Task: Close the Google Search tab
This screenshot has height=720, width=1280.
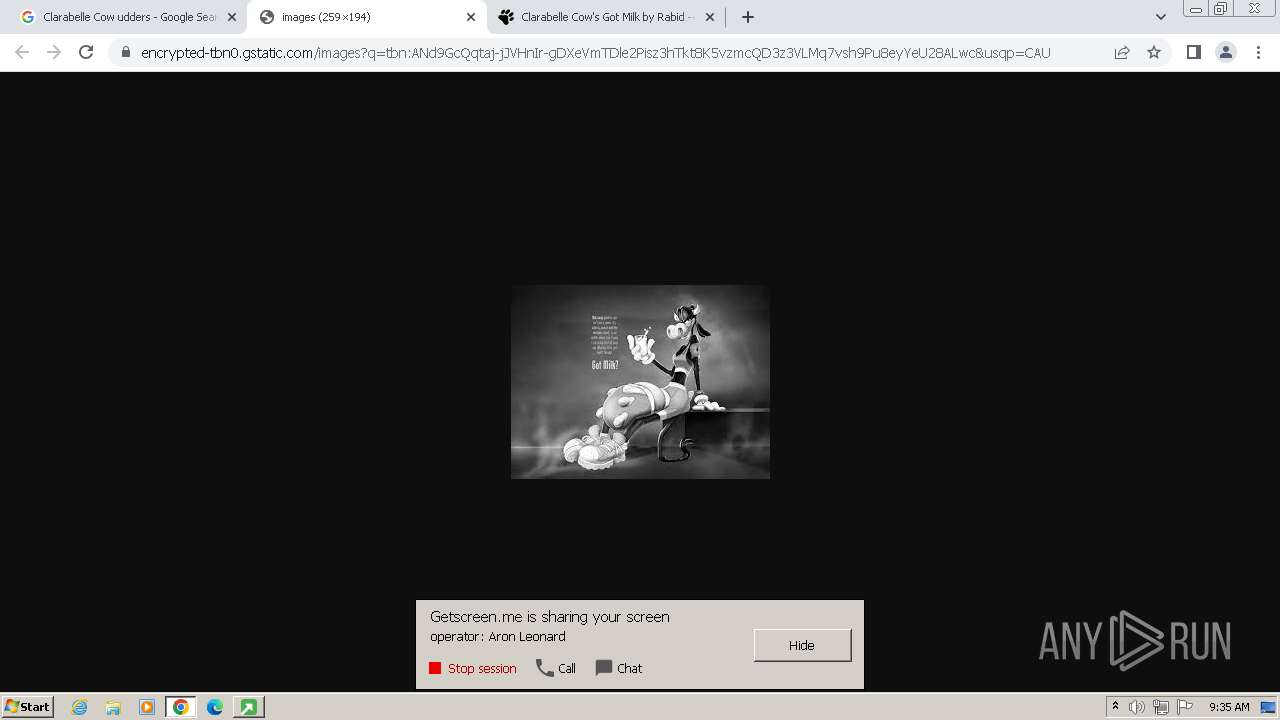Action: coord(232,17)
